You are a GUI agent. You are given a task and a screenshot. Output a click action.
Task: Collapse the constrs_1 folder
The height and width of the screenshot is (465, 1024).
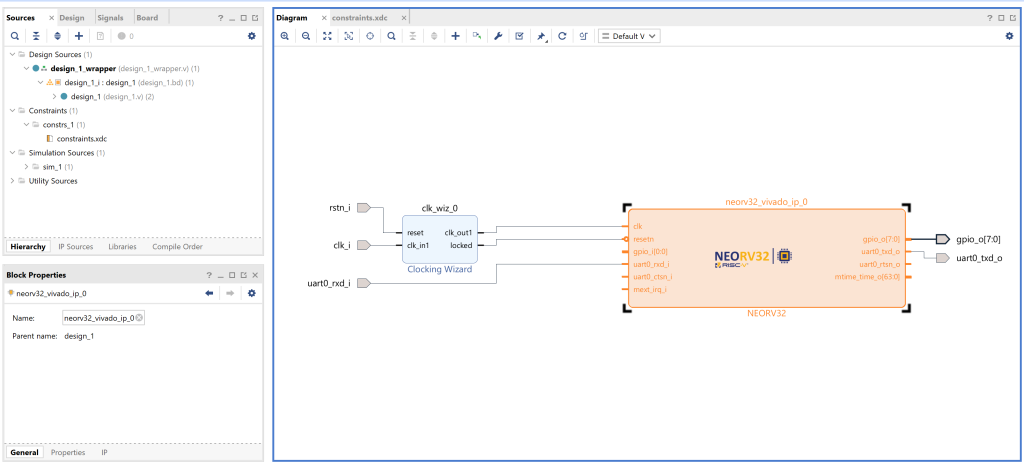(x=26, y=125)
